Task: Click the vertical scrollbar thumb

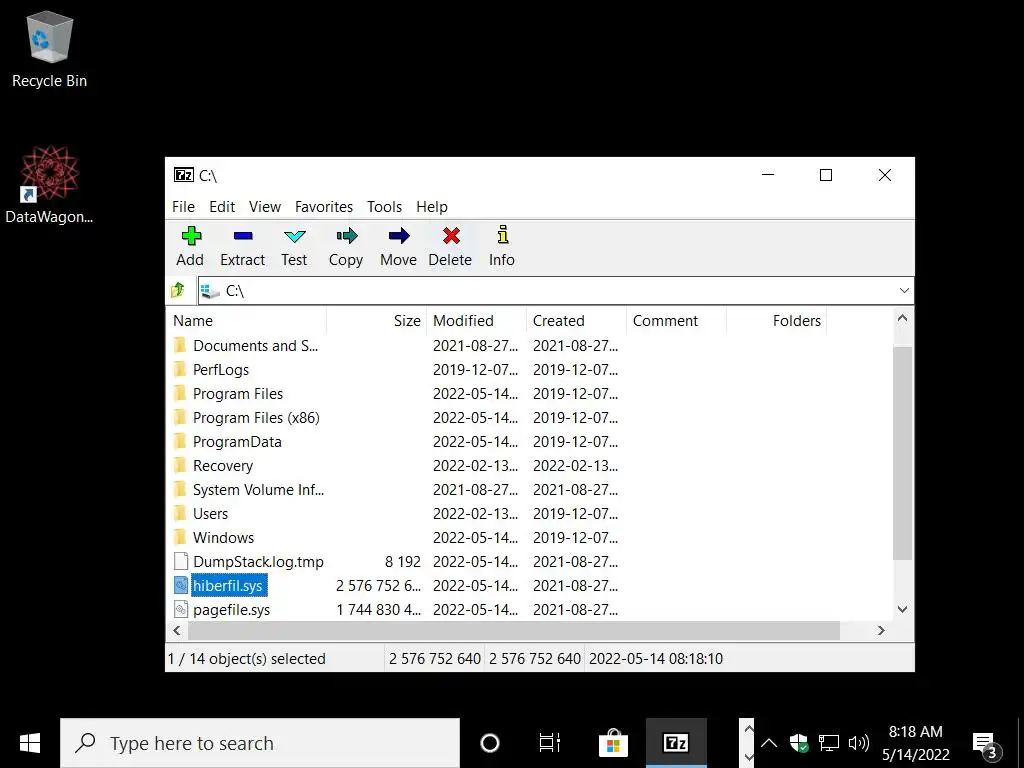Action: tap(903, 453)
